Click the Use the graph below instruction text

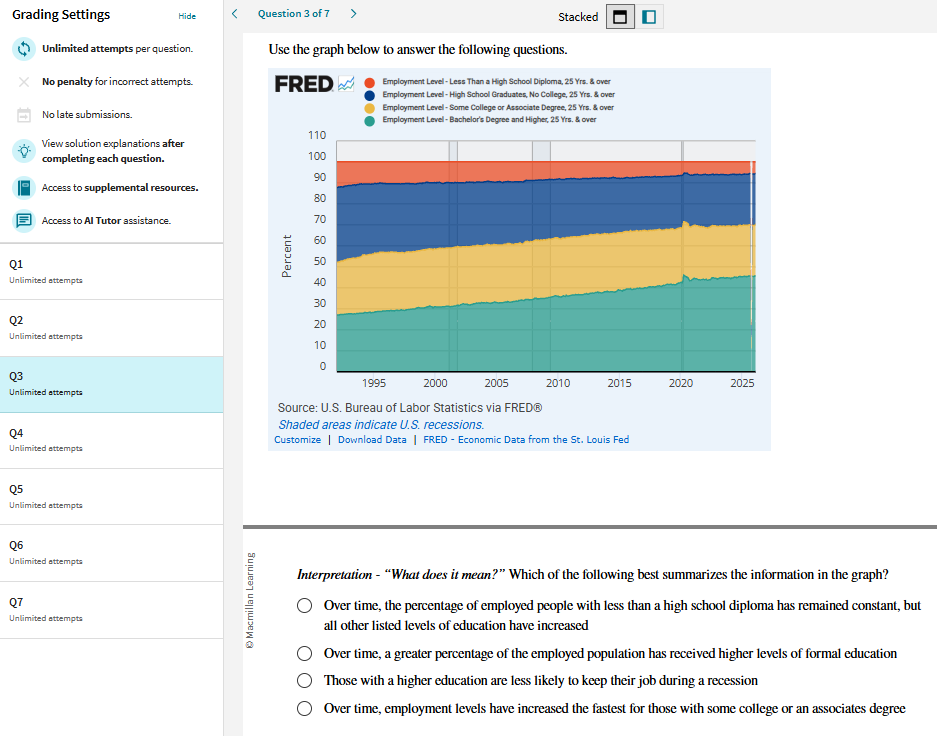click(418, 50)
